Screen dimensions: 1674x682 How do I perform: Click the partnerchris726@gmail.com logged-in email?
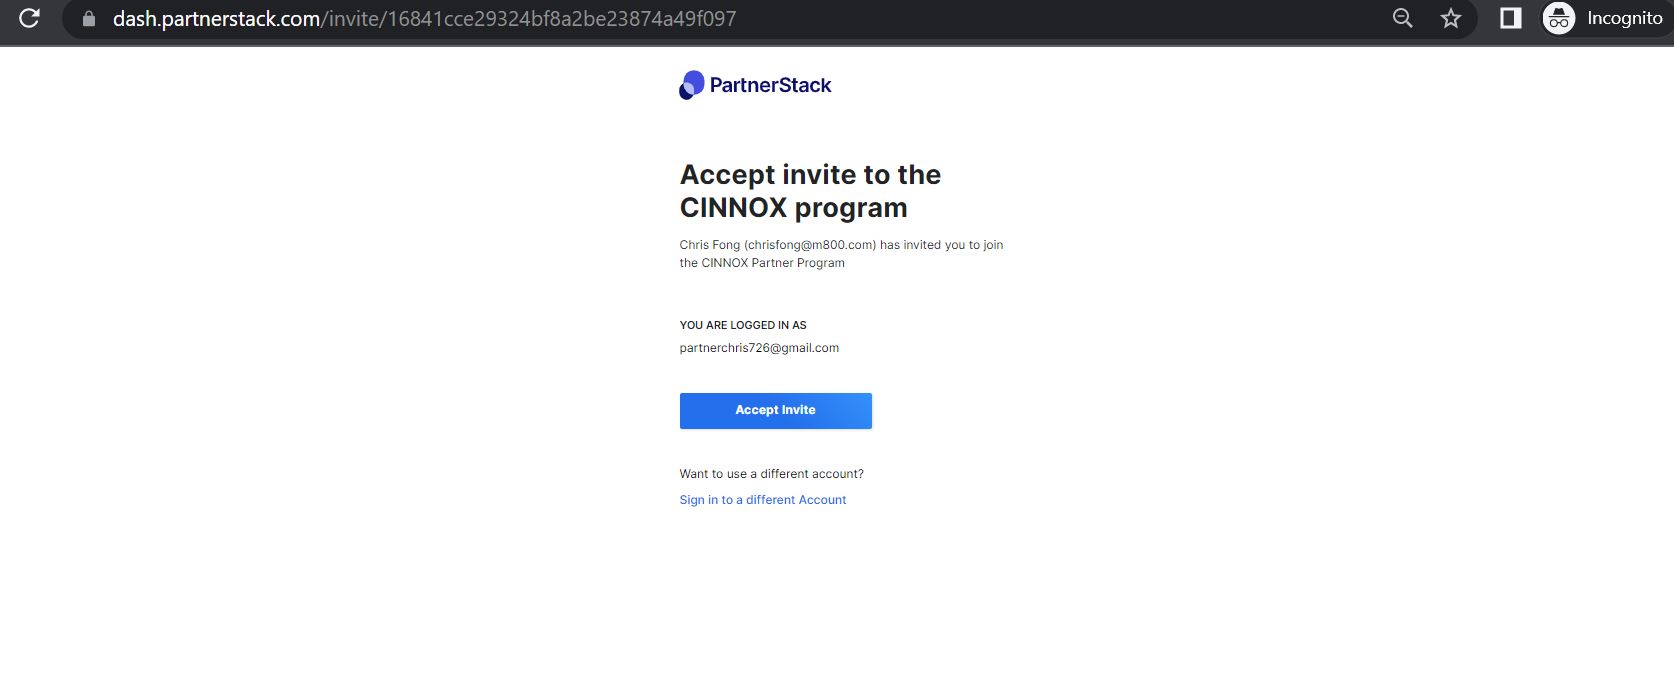(x=759, y=348)
